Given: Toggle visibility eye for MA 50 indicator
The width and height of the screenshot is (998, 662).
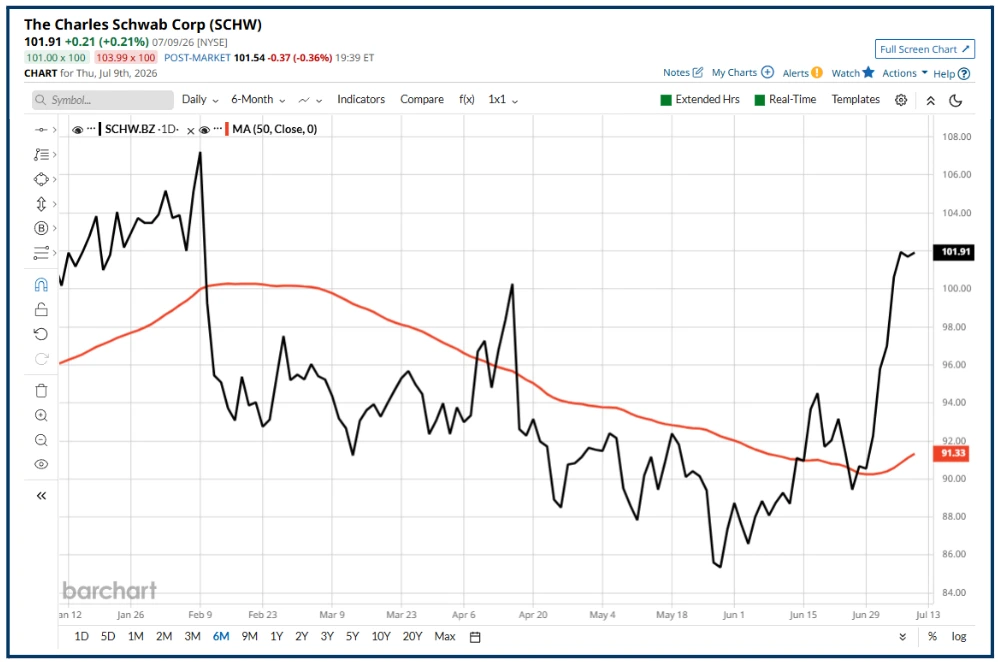Looking at the screenshot, I should 204,130.
